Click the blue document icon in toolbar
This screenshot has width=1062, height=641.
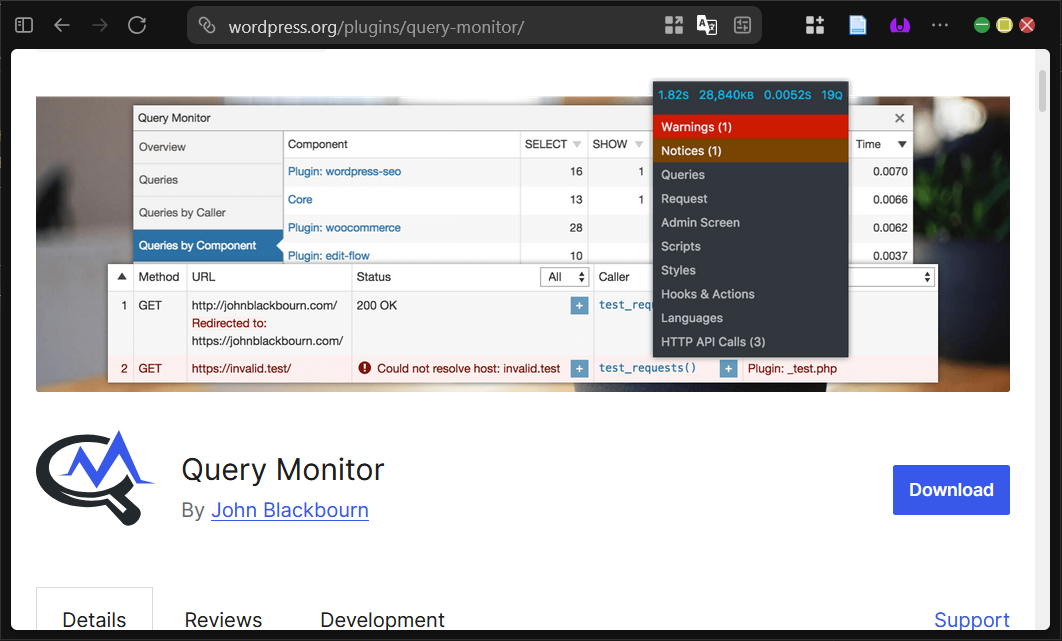pos(857,26)
